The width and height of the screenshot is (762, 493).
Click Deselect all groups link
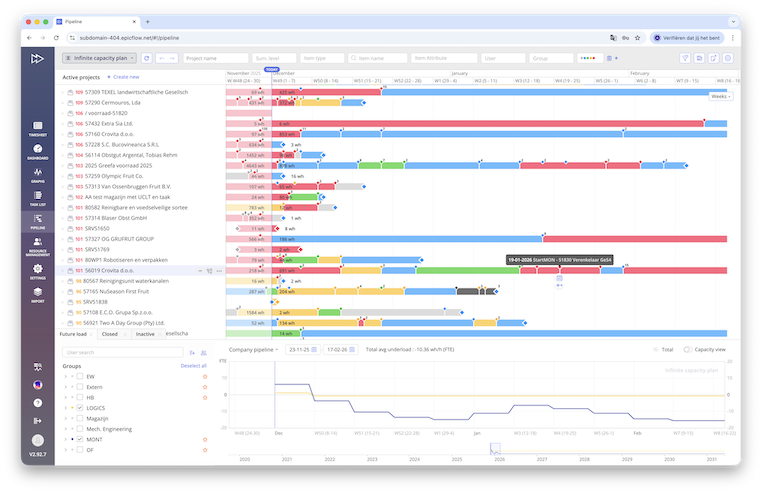click(x=193, y=366)
